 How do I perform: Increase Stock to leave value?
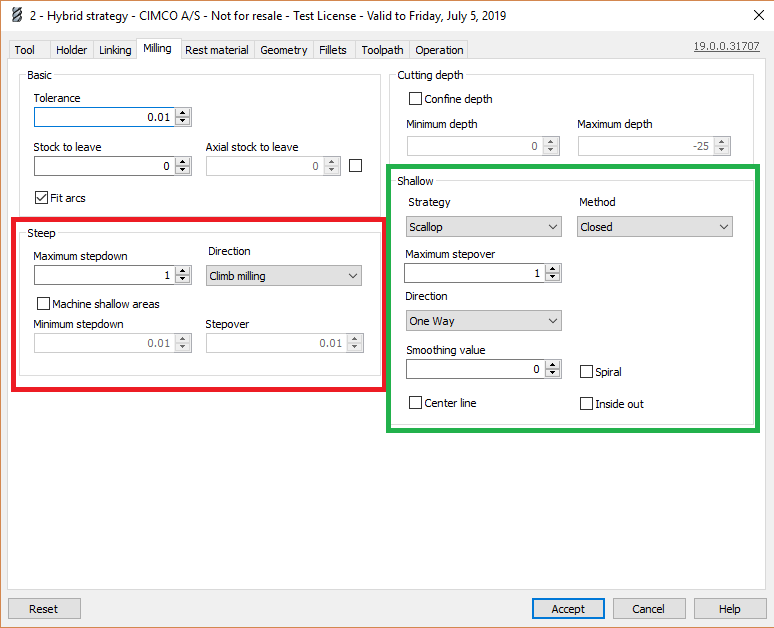pos(183,162)
